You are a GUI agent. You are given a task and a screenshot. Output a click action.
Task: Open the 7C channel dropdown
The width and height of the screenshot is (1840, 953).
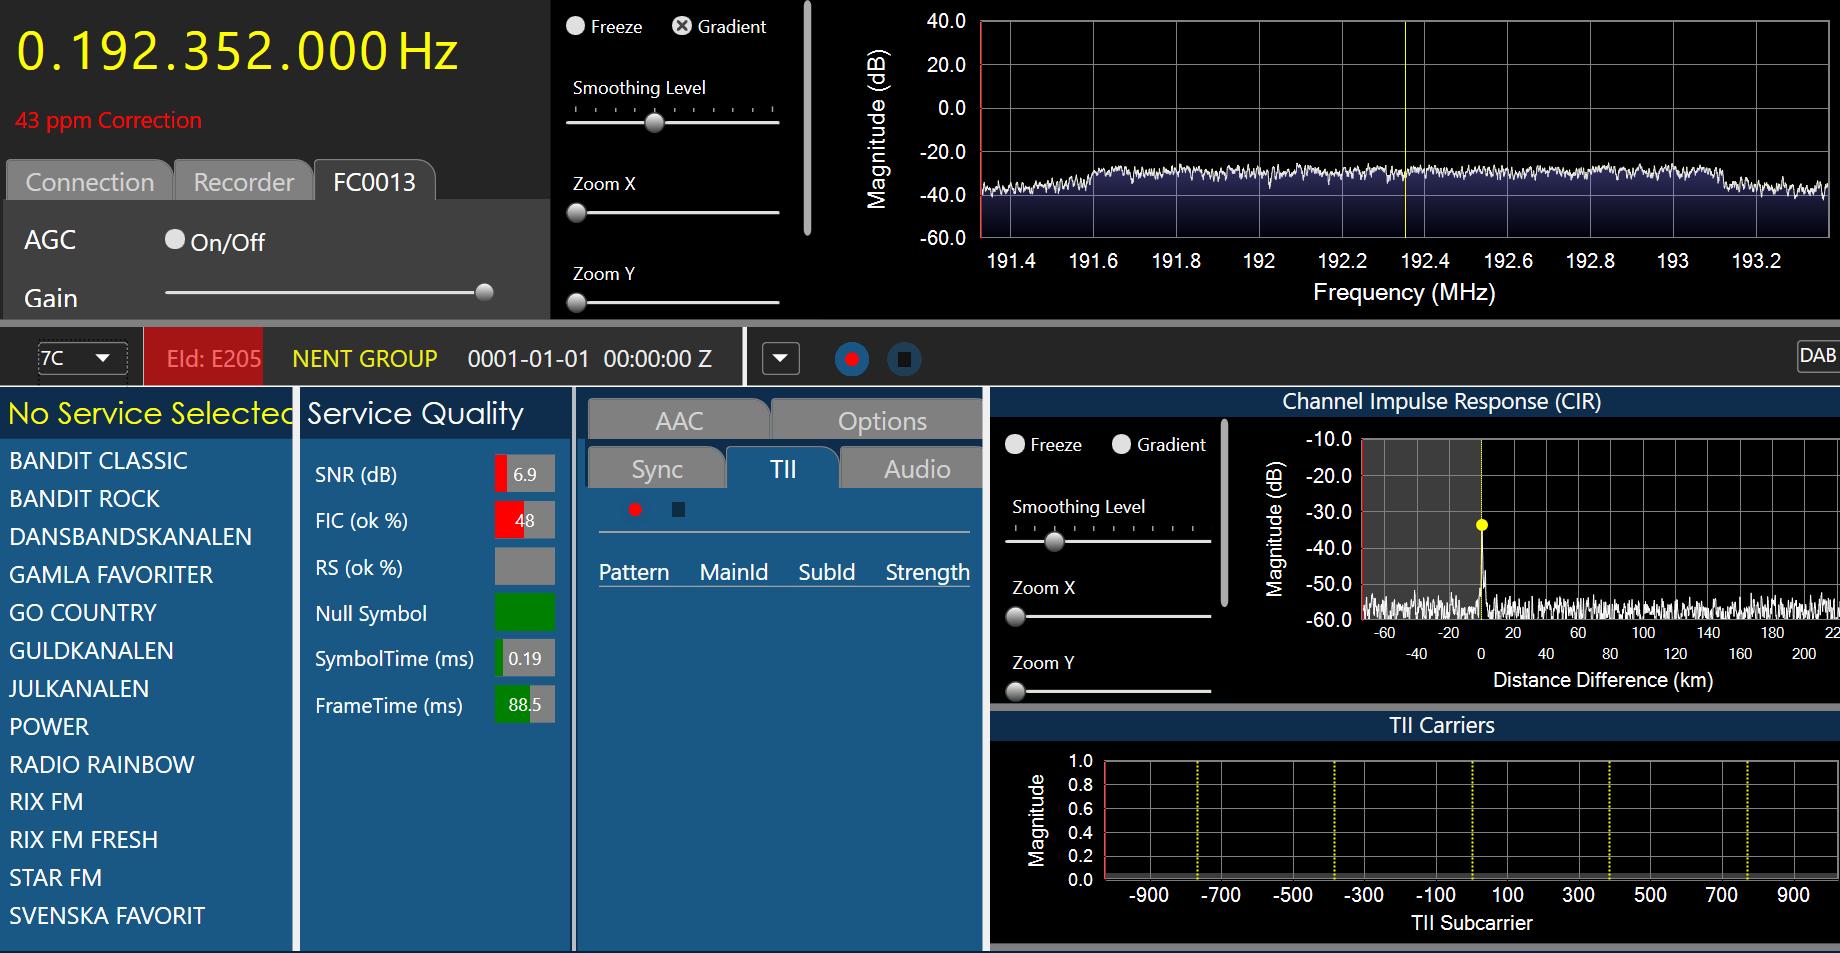[82, 359]
